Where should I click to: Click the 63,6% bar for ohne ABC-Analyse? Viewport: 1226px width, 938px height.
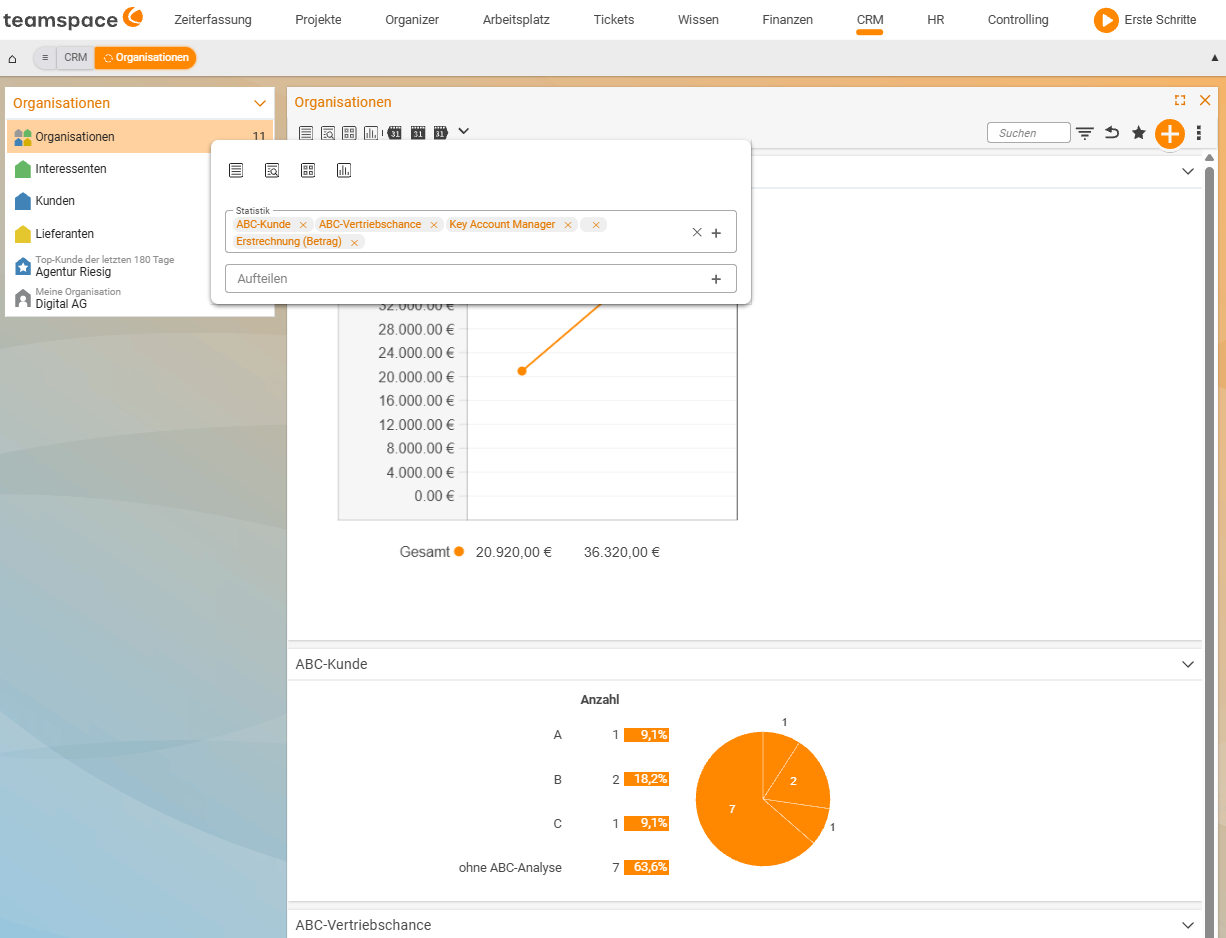pyautogui.click(x=646, y=868)
